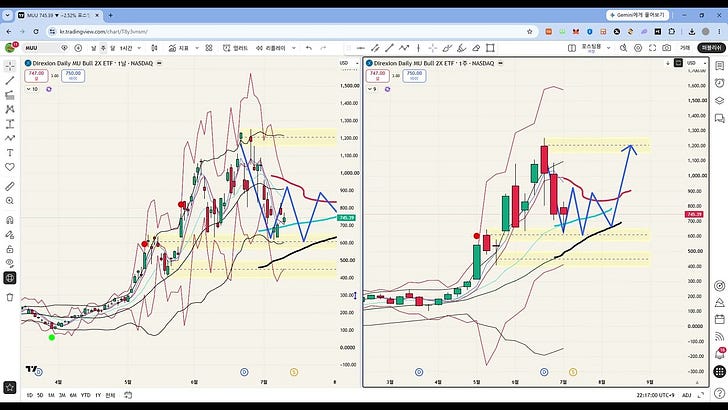Image resolution: width=728 pixels, height=410 pixels.
Task: Select the rectangle drawing tool in top toolbar
Action: (x=490, y=48)
